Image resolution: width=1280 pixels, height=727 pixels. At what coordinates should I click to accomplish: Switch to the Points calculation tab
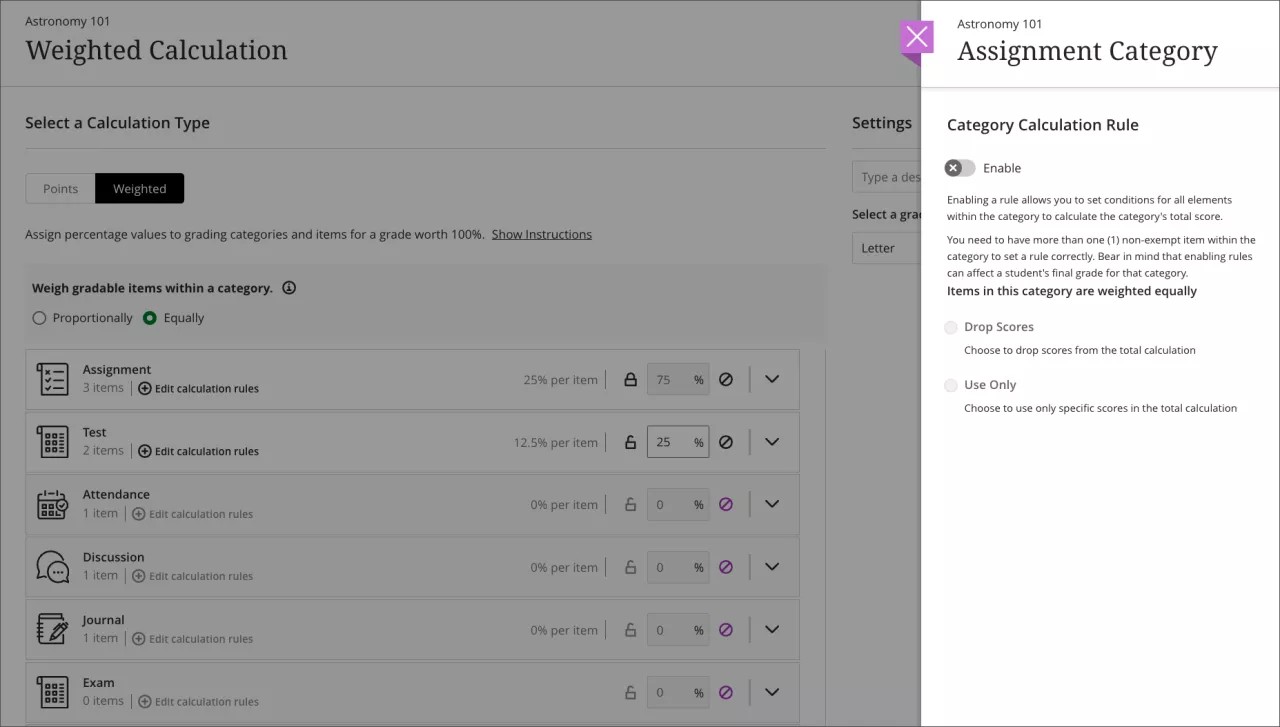coord(59,188)
